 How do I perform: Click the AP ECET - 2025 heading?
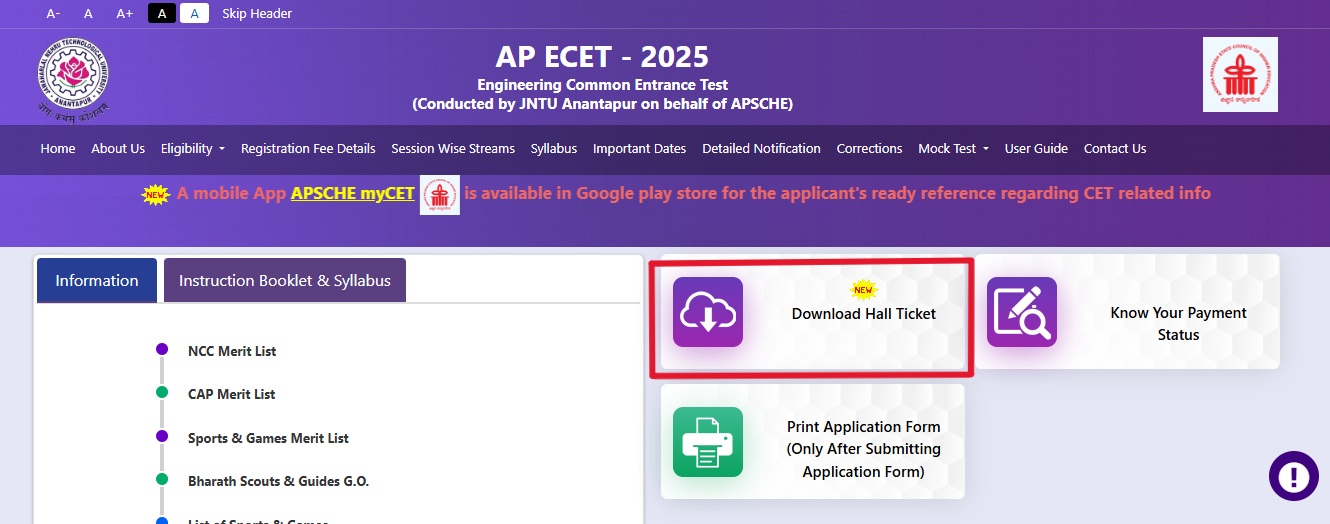602,56
